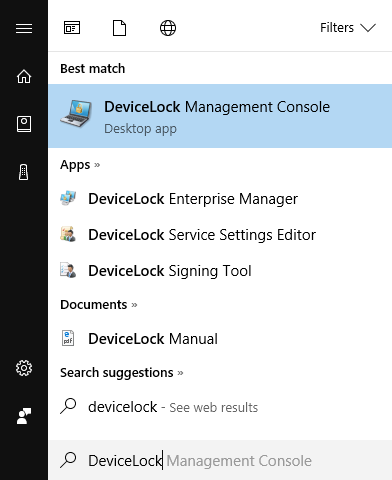This screenshot has width=392, height=480.
Task: Filter results by Apps icon
Action: [72, 28]
